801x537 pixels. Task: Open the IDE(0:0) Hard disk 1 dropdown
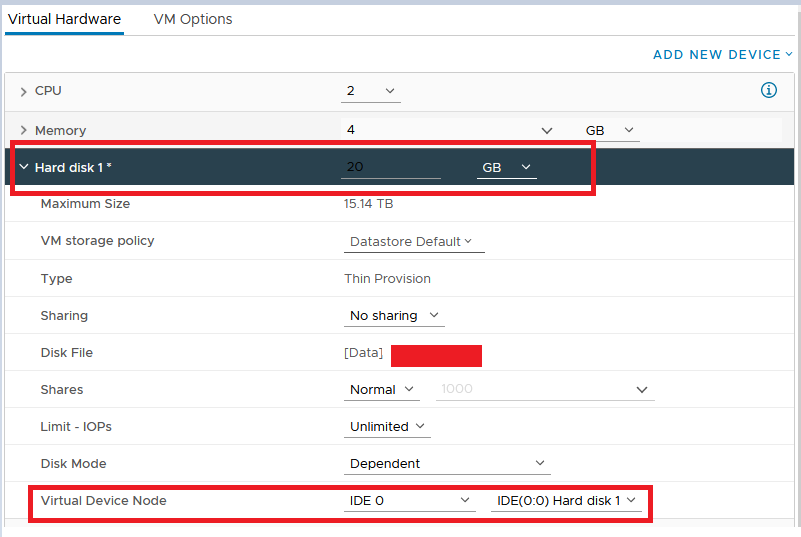click(x=565, y=501)
